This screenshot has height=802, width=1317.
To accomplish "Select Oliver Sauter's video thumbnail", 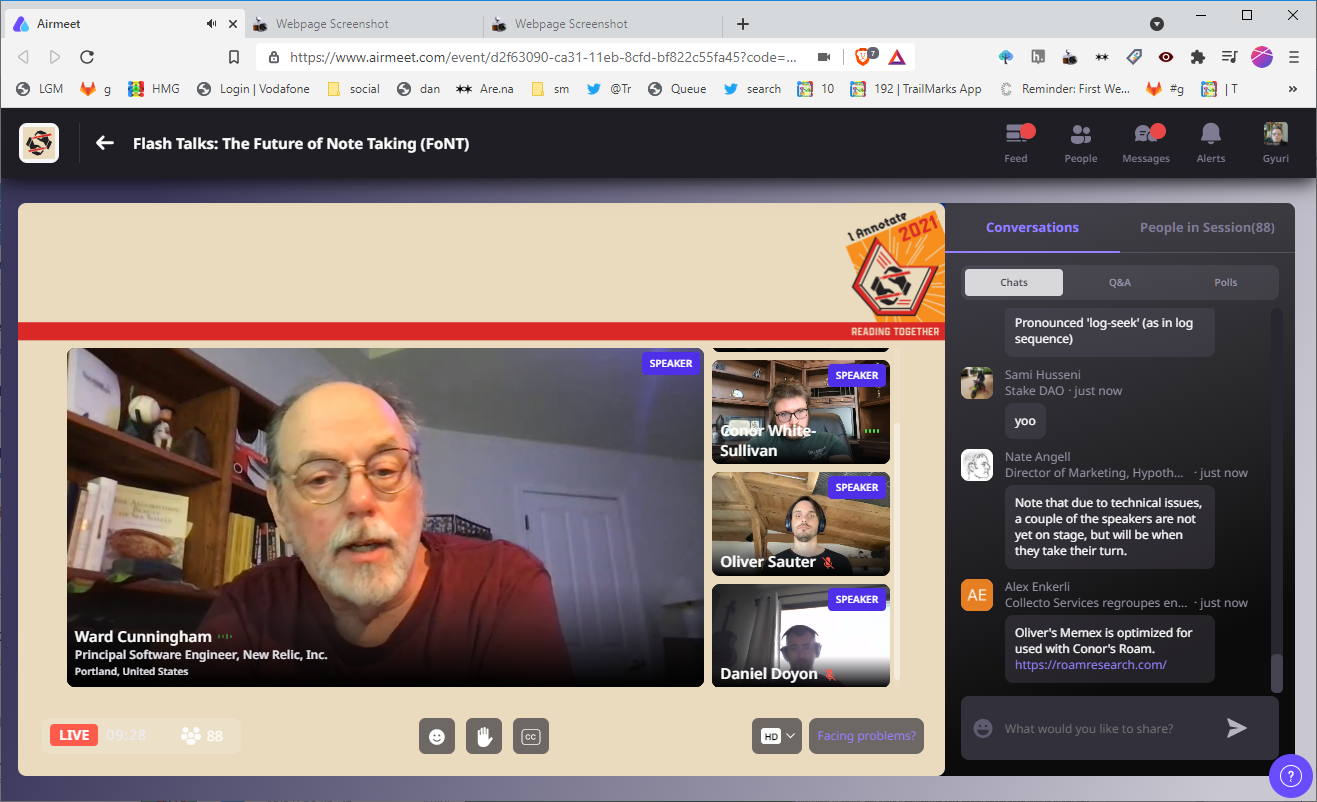I will [x=801, y=524].
